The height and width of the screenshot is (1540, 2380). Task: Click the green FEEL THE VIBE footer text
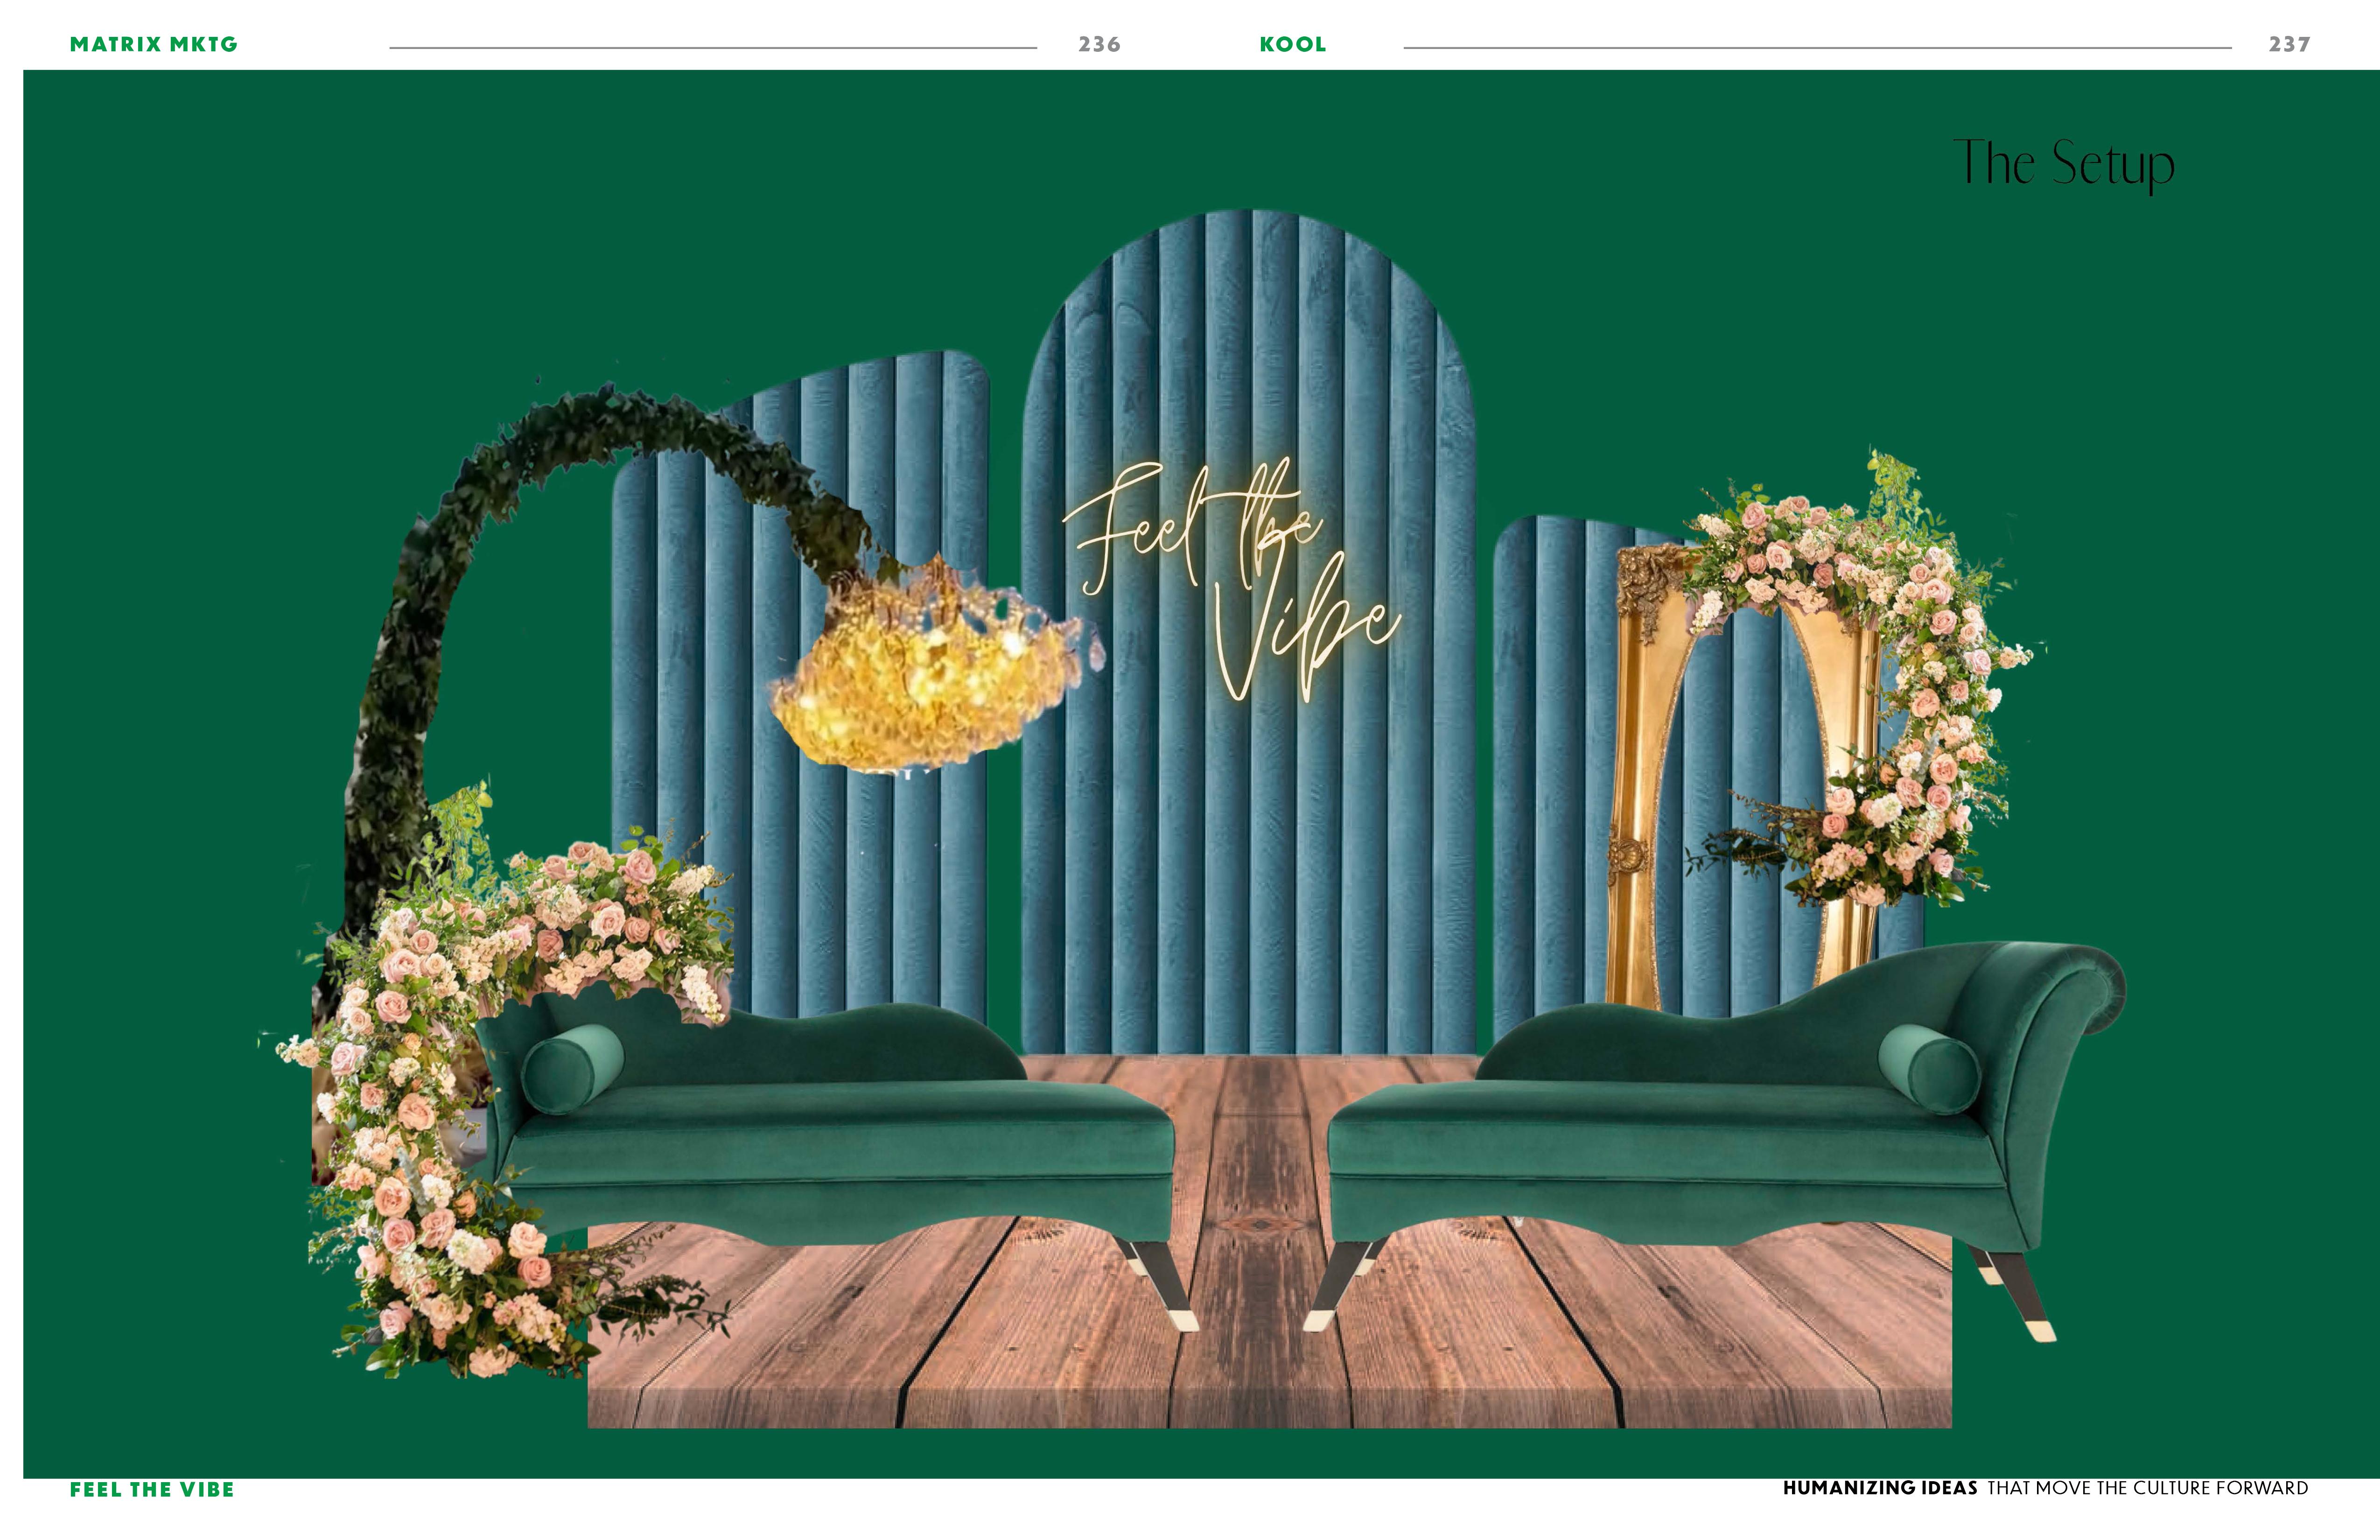[152, 1489]
